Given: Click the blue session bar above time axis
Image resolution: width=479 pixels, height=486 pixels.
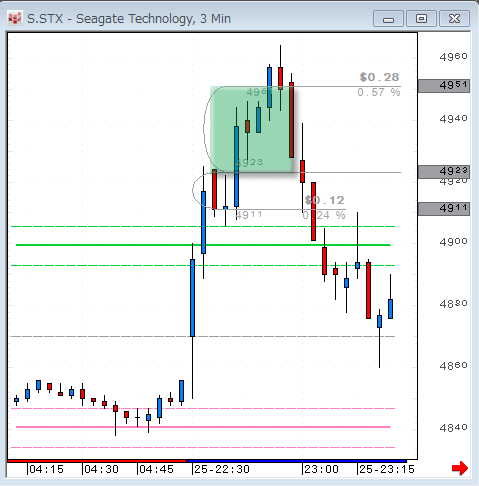Looking at the screenshot, I should 297,461.
